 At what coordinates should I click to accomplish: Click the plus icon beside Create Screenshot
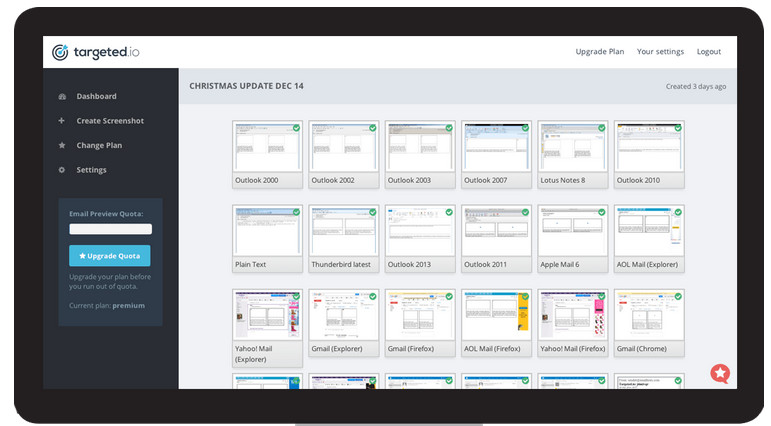pos(61,121)
